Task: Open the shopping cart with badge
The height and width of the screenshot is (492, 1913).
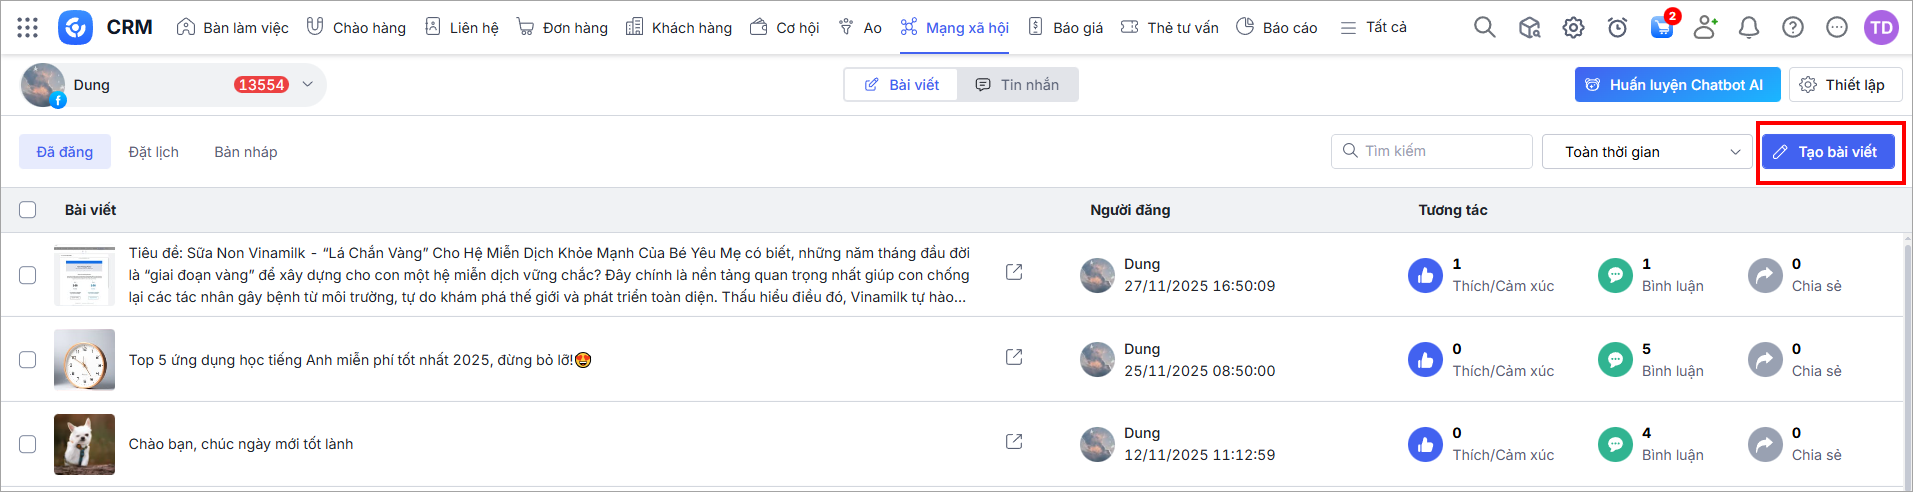Action: coord(1662,27)
